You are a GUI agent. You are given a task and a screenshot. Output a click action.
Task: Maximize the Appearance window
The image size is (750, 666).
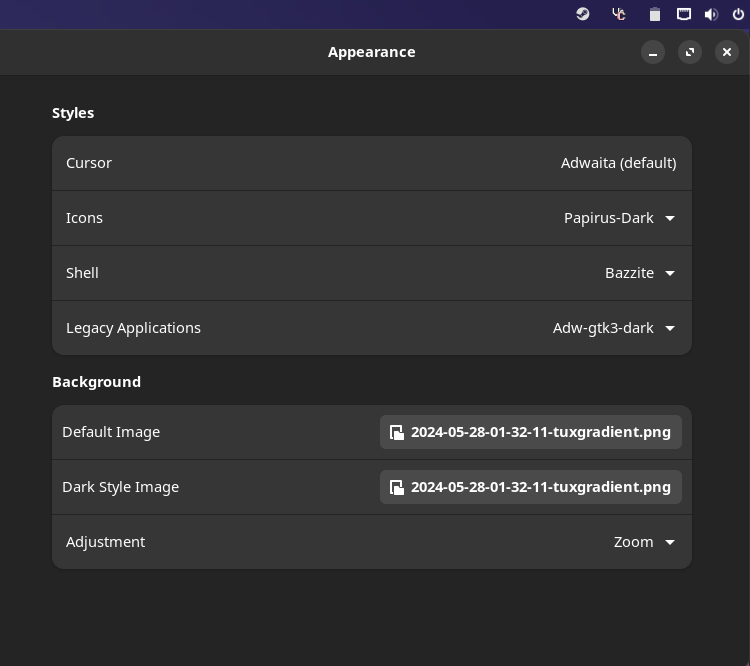[x=690, y=52]
